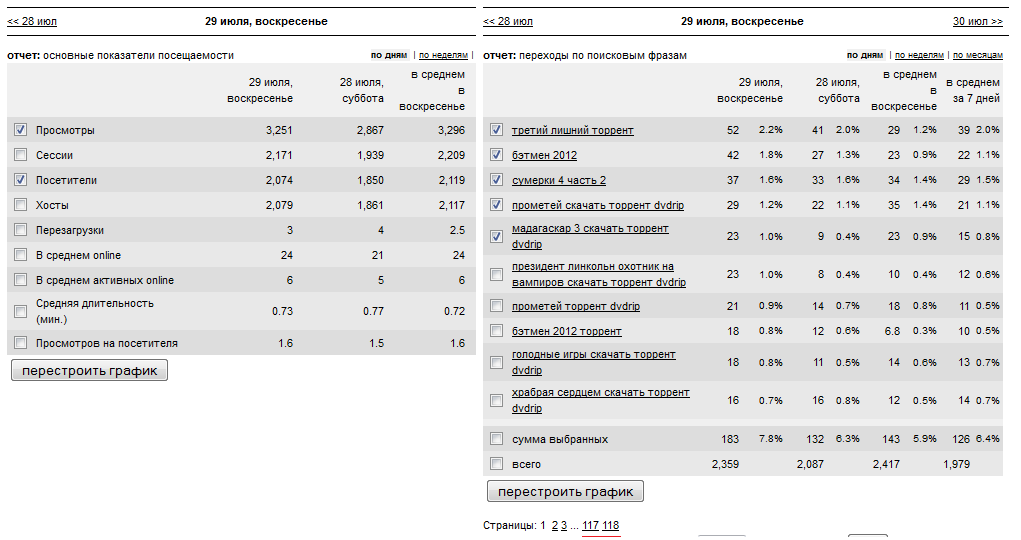Screen dimensions: 1021x540
Task: Go to 28 июл in visits report
Action: [32, 21]
